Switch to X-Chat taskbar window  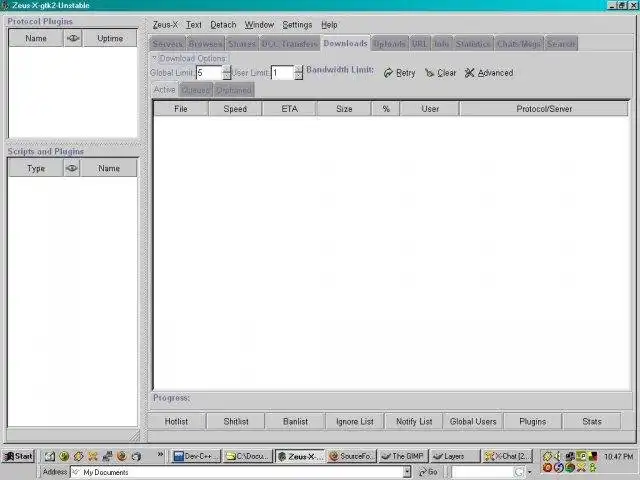pyautogui.click(x=507, y=456)
